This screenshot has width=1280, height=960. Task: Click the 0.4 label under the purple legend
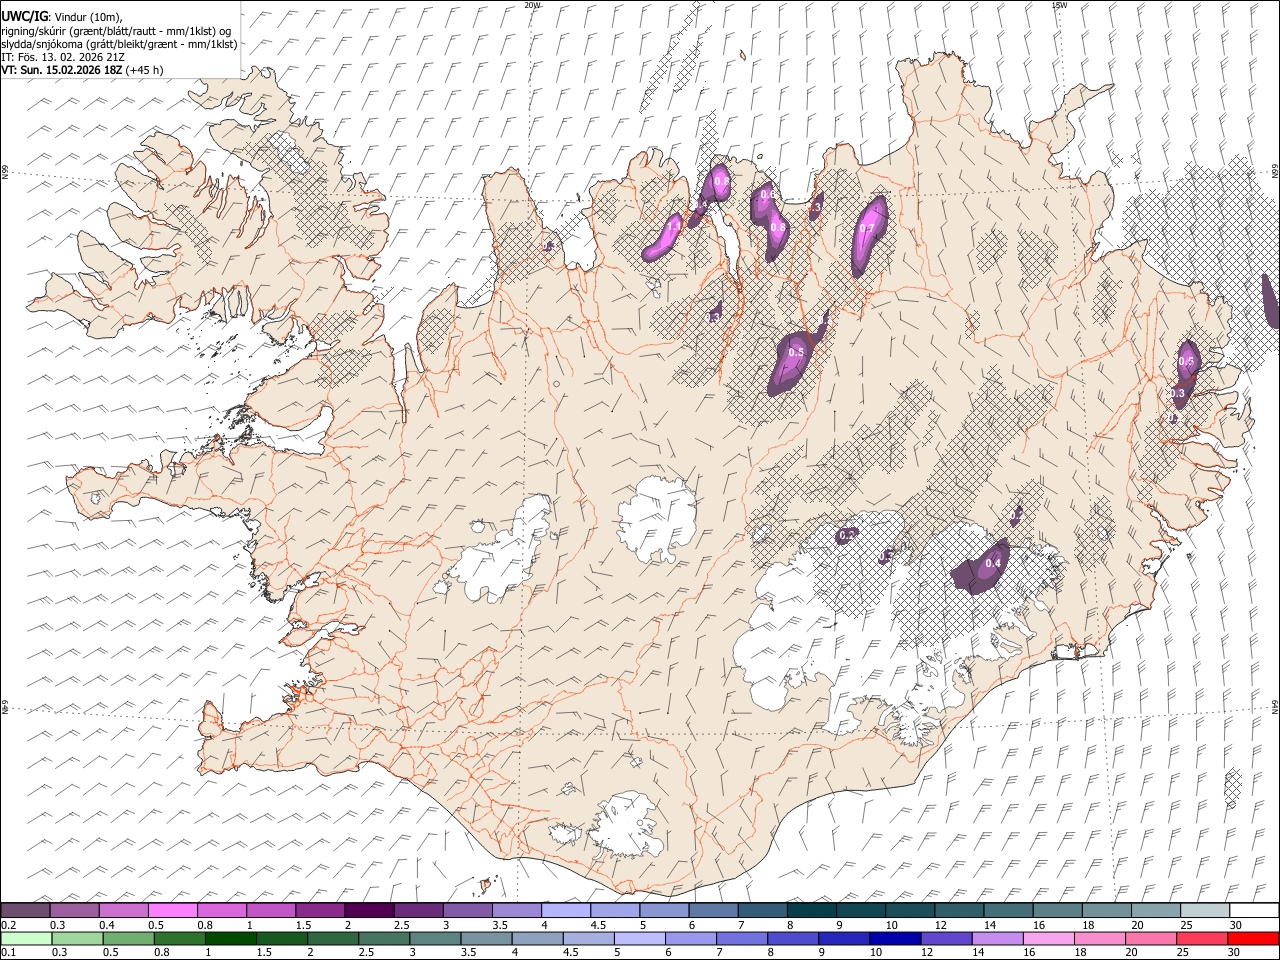[x=107, y=925]
